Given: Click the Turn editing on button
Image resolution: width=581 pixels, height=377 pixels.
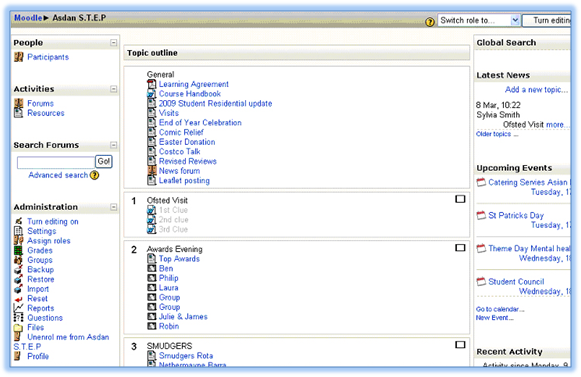Looking at the screenshot, I should [x=547, y=20].
